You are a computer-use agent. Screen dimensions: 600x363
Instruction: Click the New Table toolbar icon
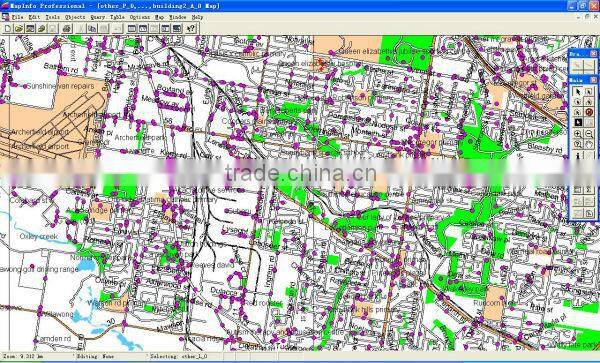(7, 28)
